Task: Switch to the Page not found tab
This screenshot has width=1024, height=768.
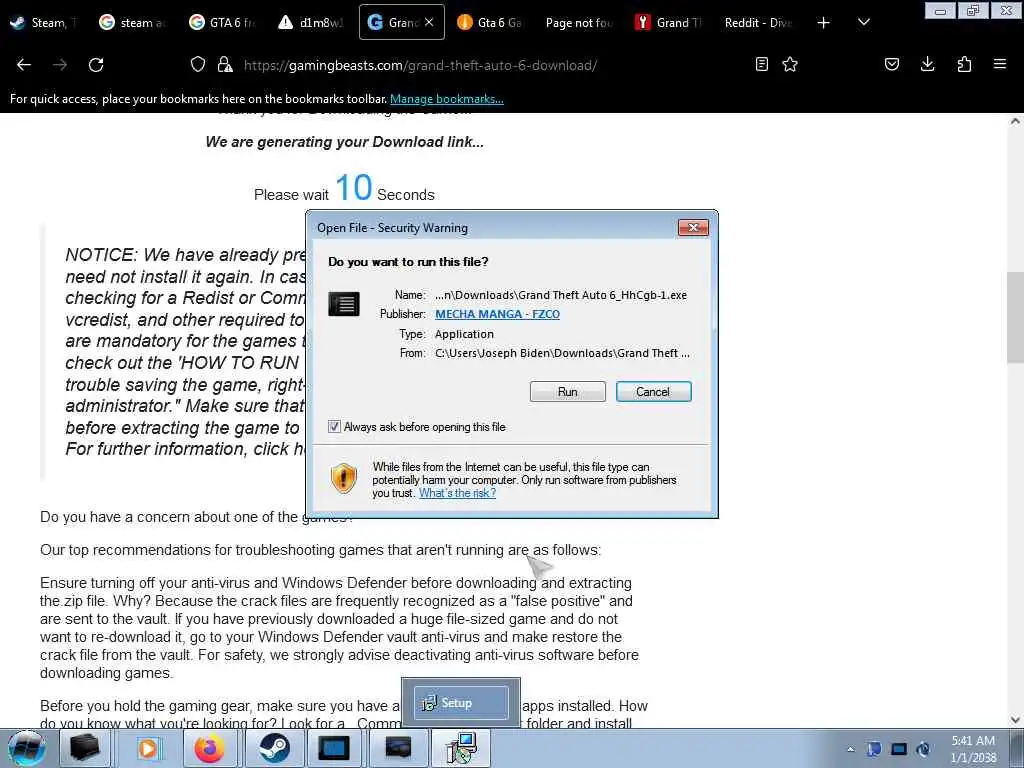Action: click(x=579, y=23)
